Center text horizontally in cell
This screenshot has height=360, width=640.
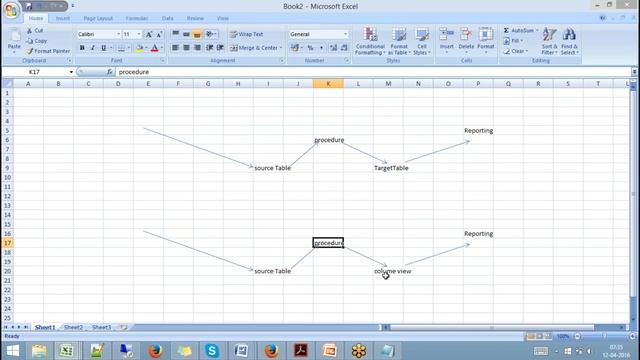[x=186, y=48]
